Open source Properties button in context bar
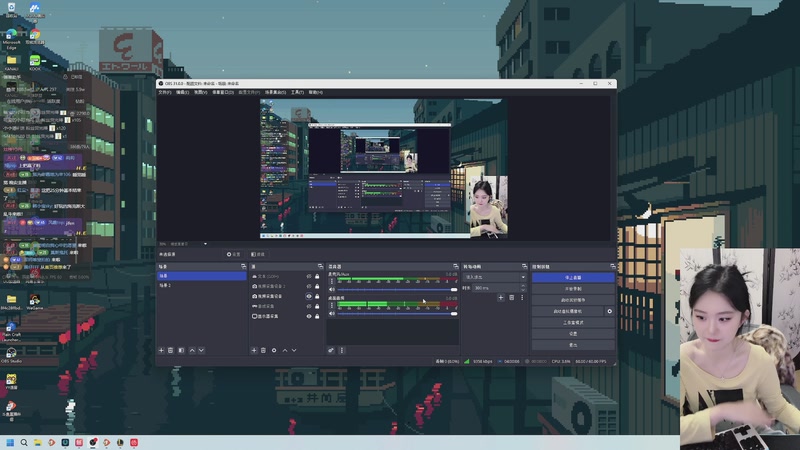The width and height of the screenshot is (800, 450). point(234,254)
